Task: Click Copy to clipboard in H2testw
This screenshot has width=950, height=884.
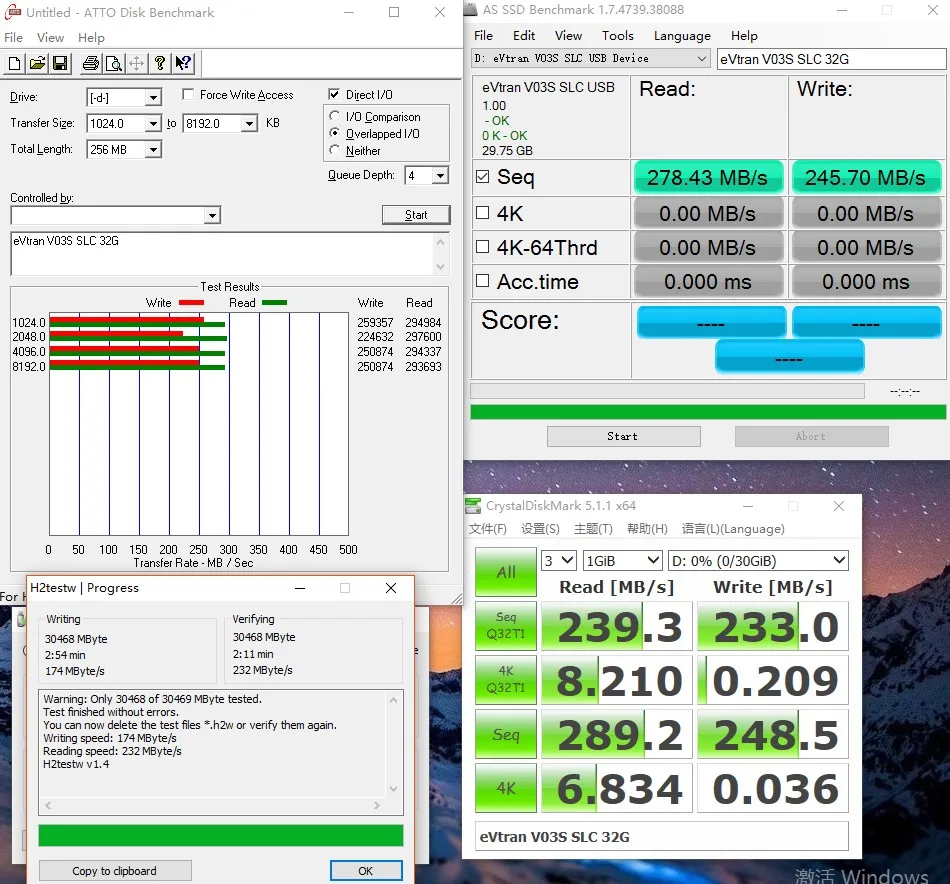Action: [x=115, y=871]
